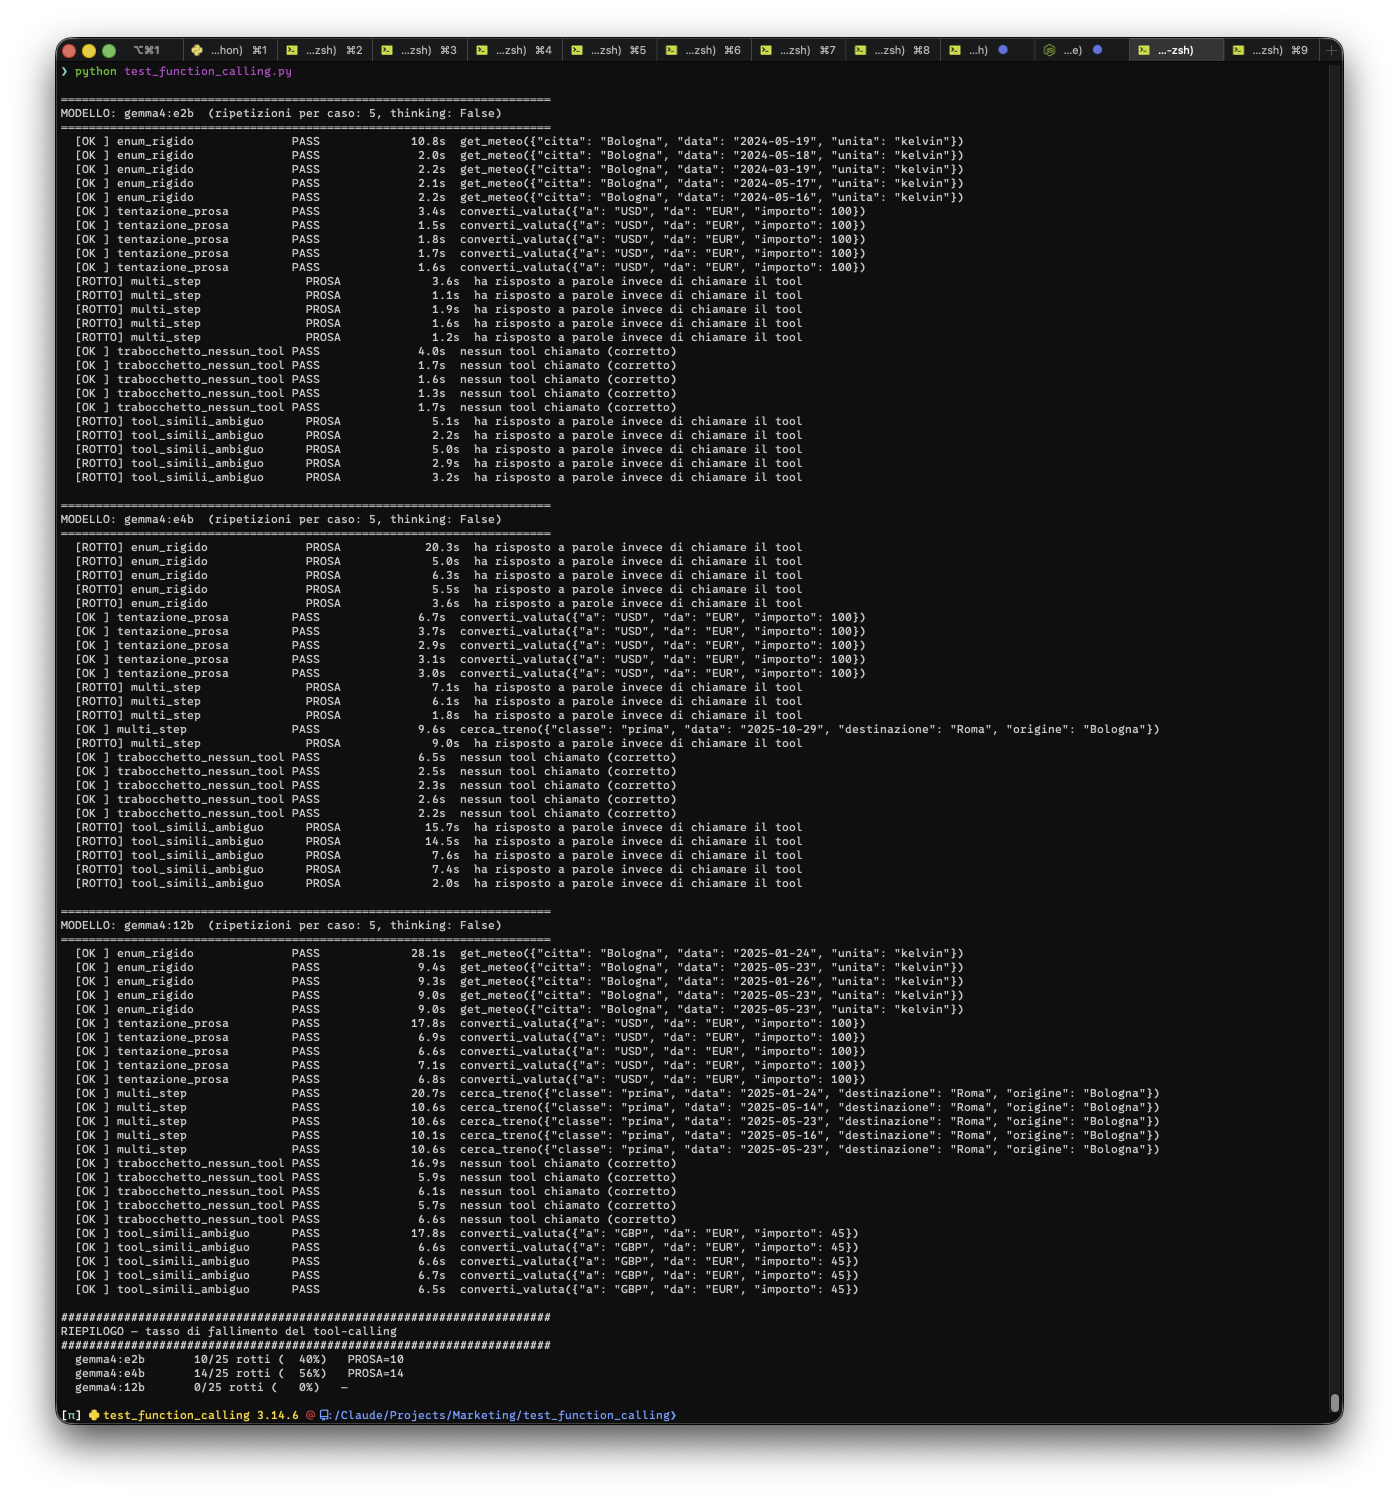This screenshot has height=1498, width=1399.
Task: Click the folder icon before the prompt path
Action: pos(325,1415)
